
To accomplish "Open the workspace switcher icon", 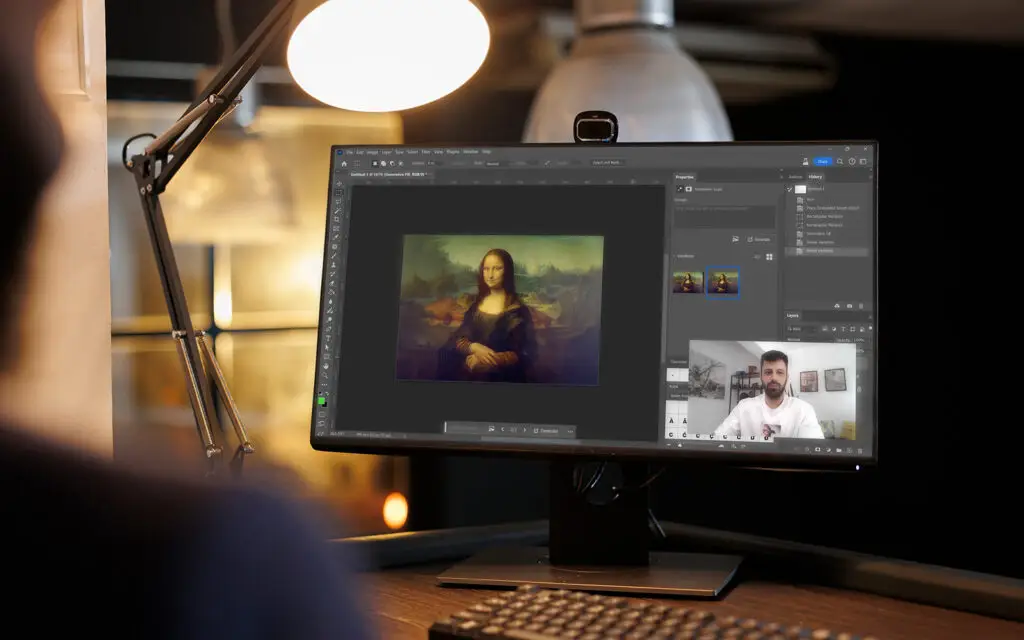I will (x=863, y=161).
